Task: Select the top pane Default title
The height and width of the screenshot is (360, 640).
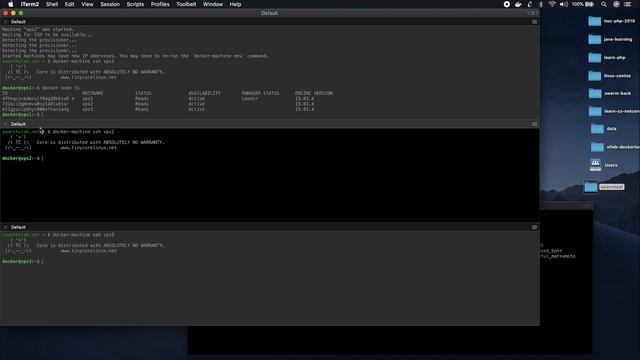Action: 18,22
